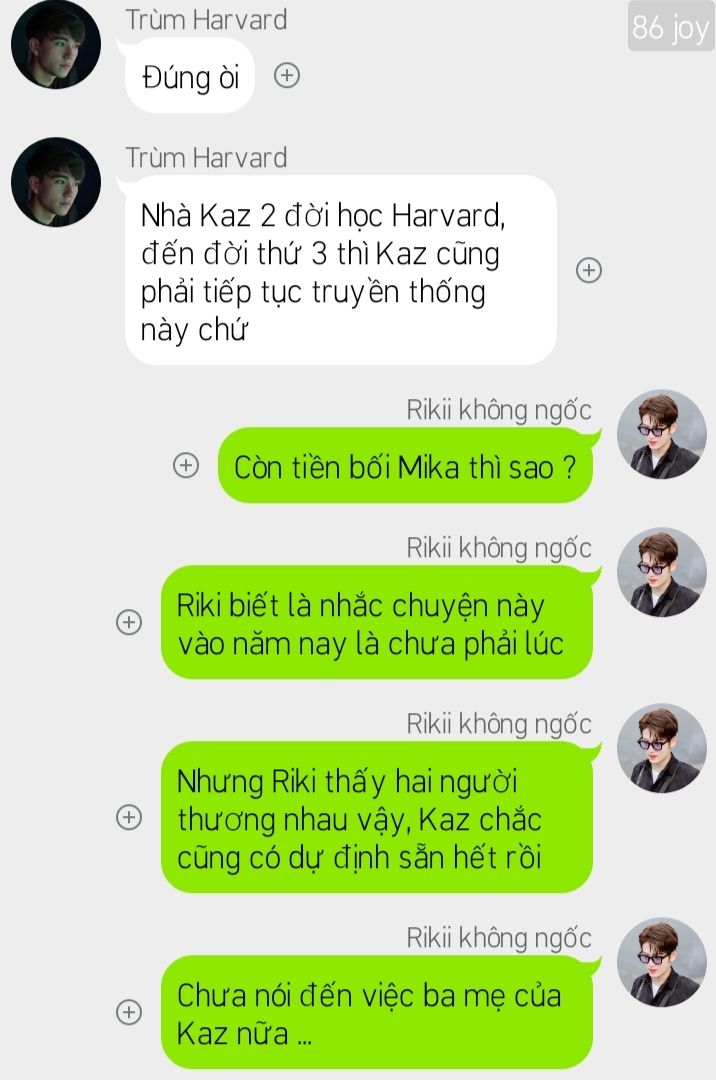
Task: Tap plus icon beside "Riki biết là nhắc" message
Action: point(129,622)
